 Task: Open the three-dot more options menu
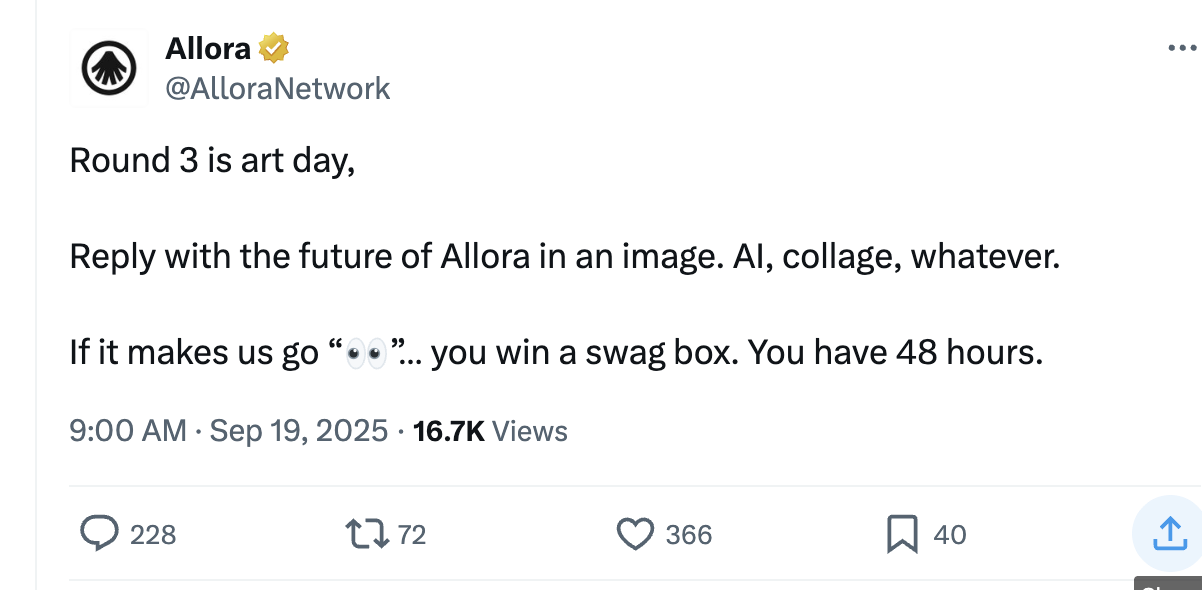1183,47
